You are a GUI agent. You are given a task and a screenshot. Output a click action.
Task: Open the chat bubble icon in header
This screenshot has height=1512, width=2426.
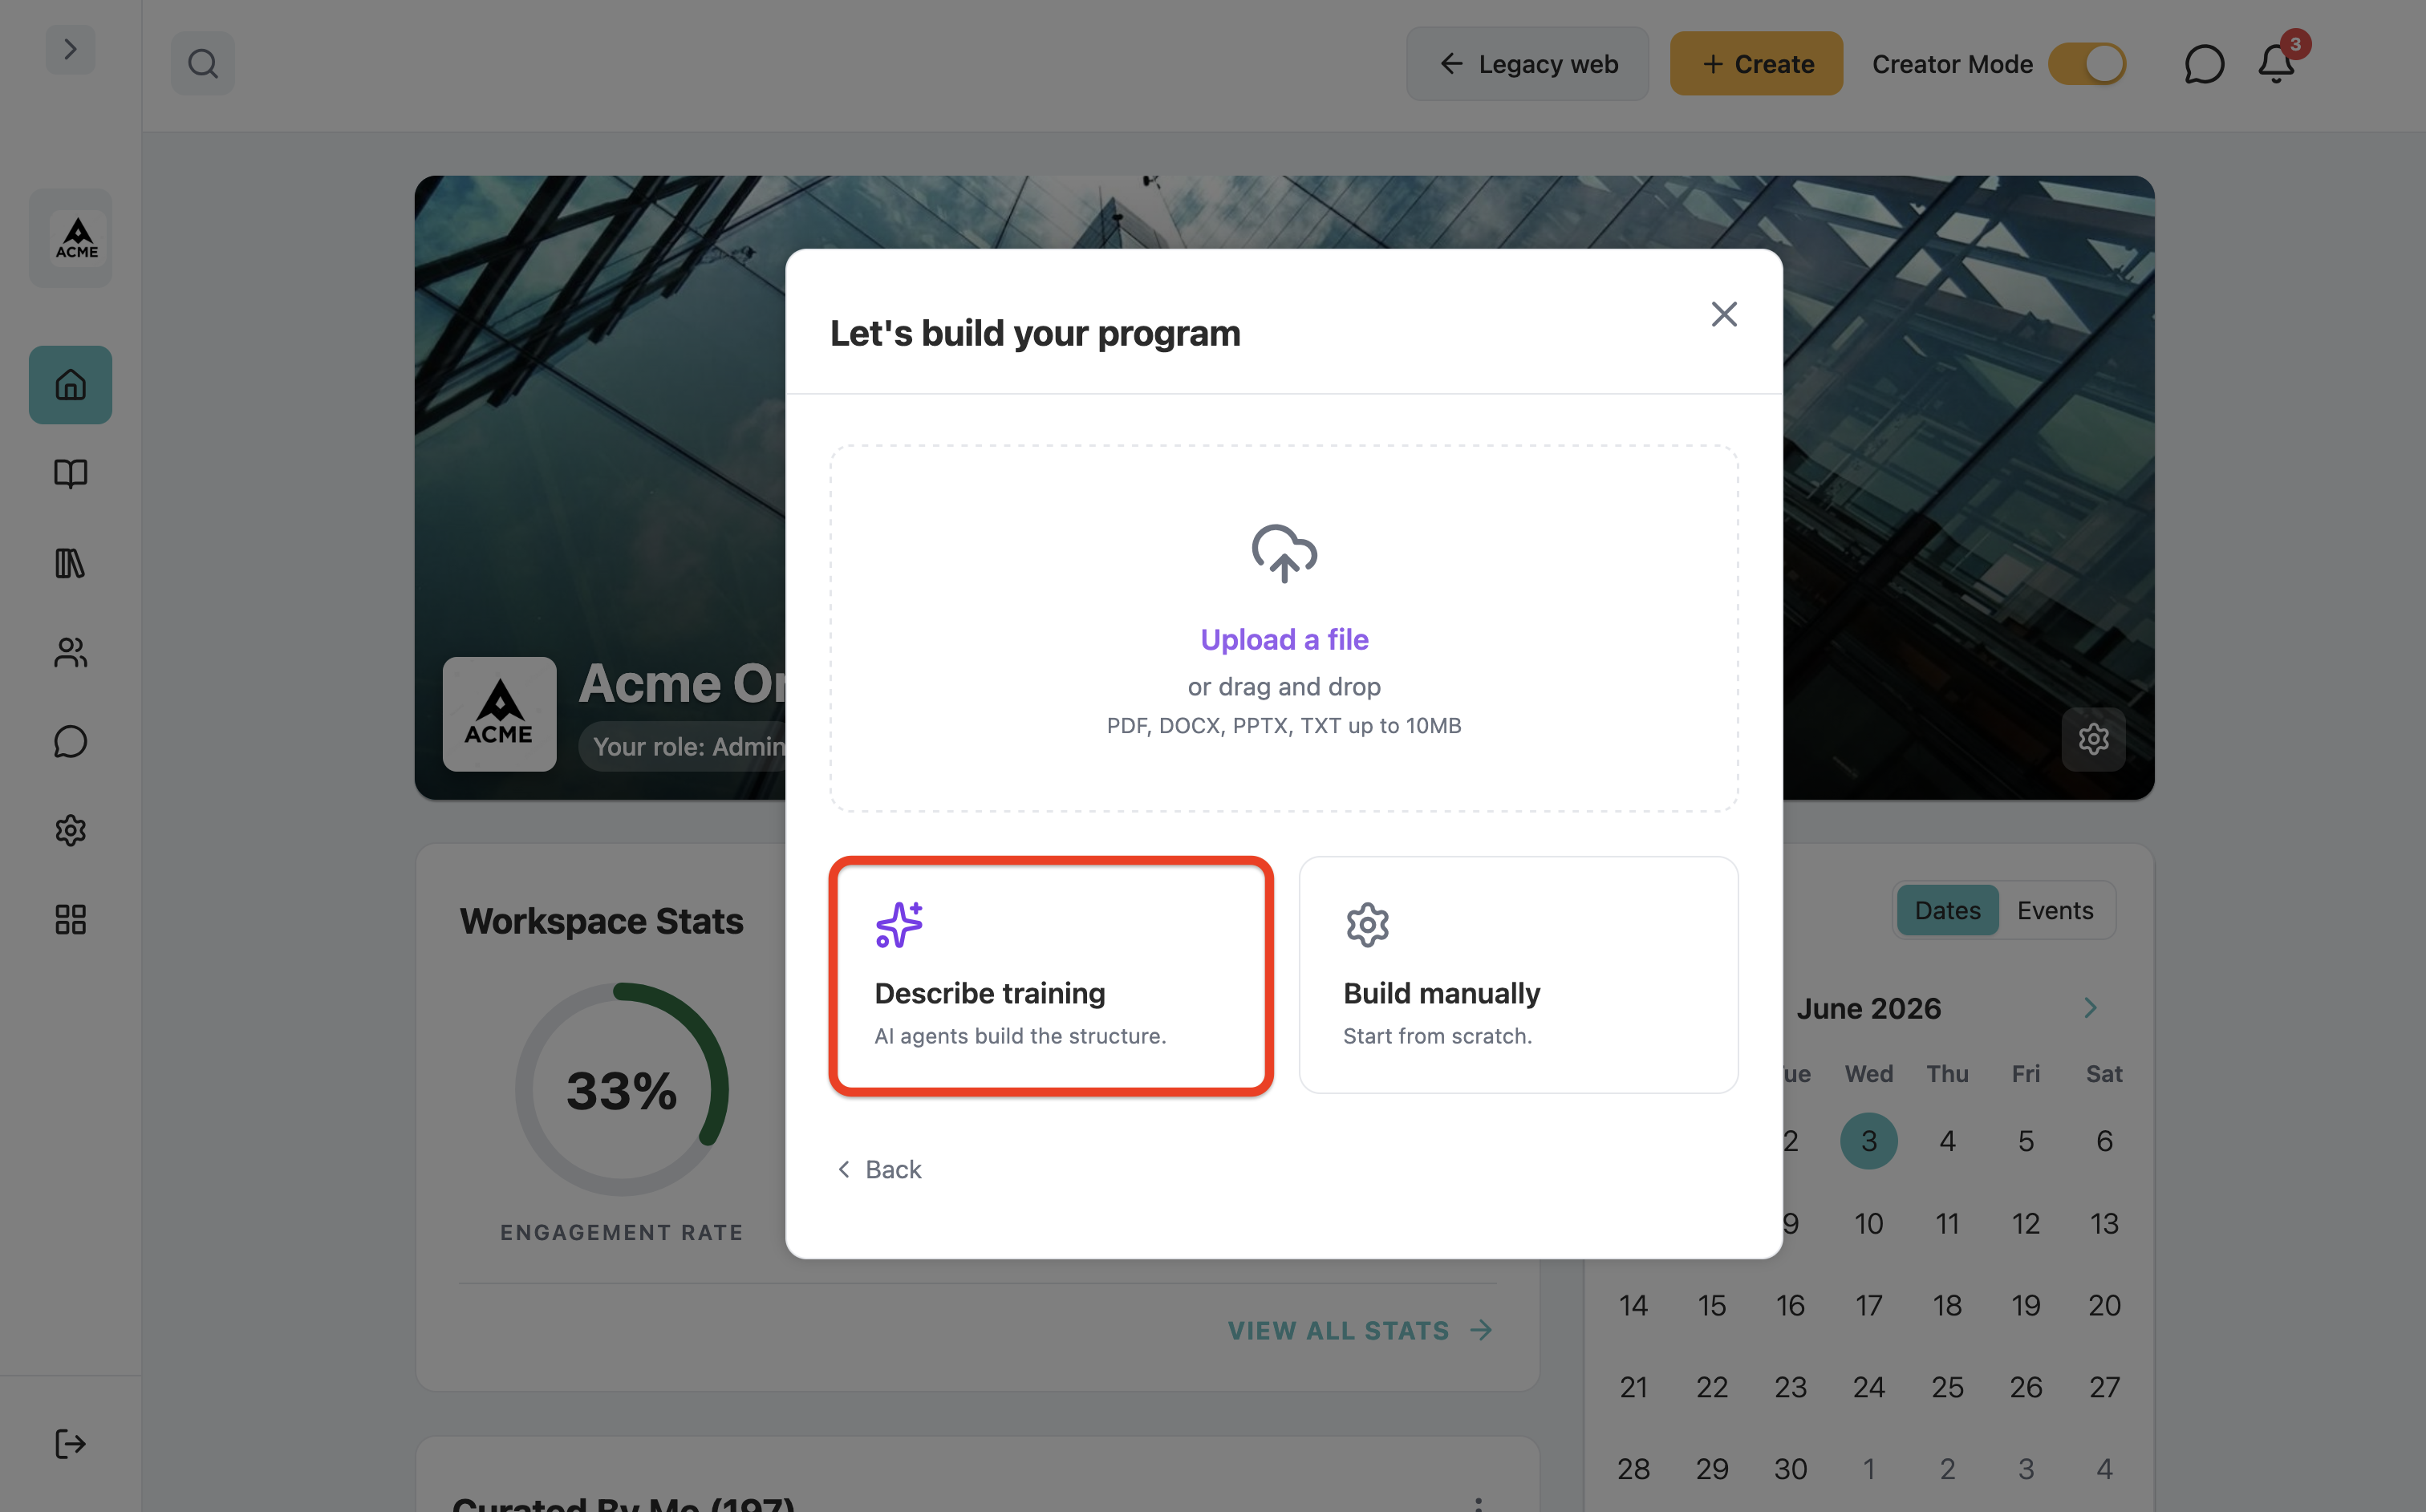pyautogui.click(x=2203, y=64)
